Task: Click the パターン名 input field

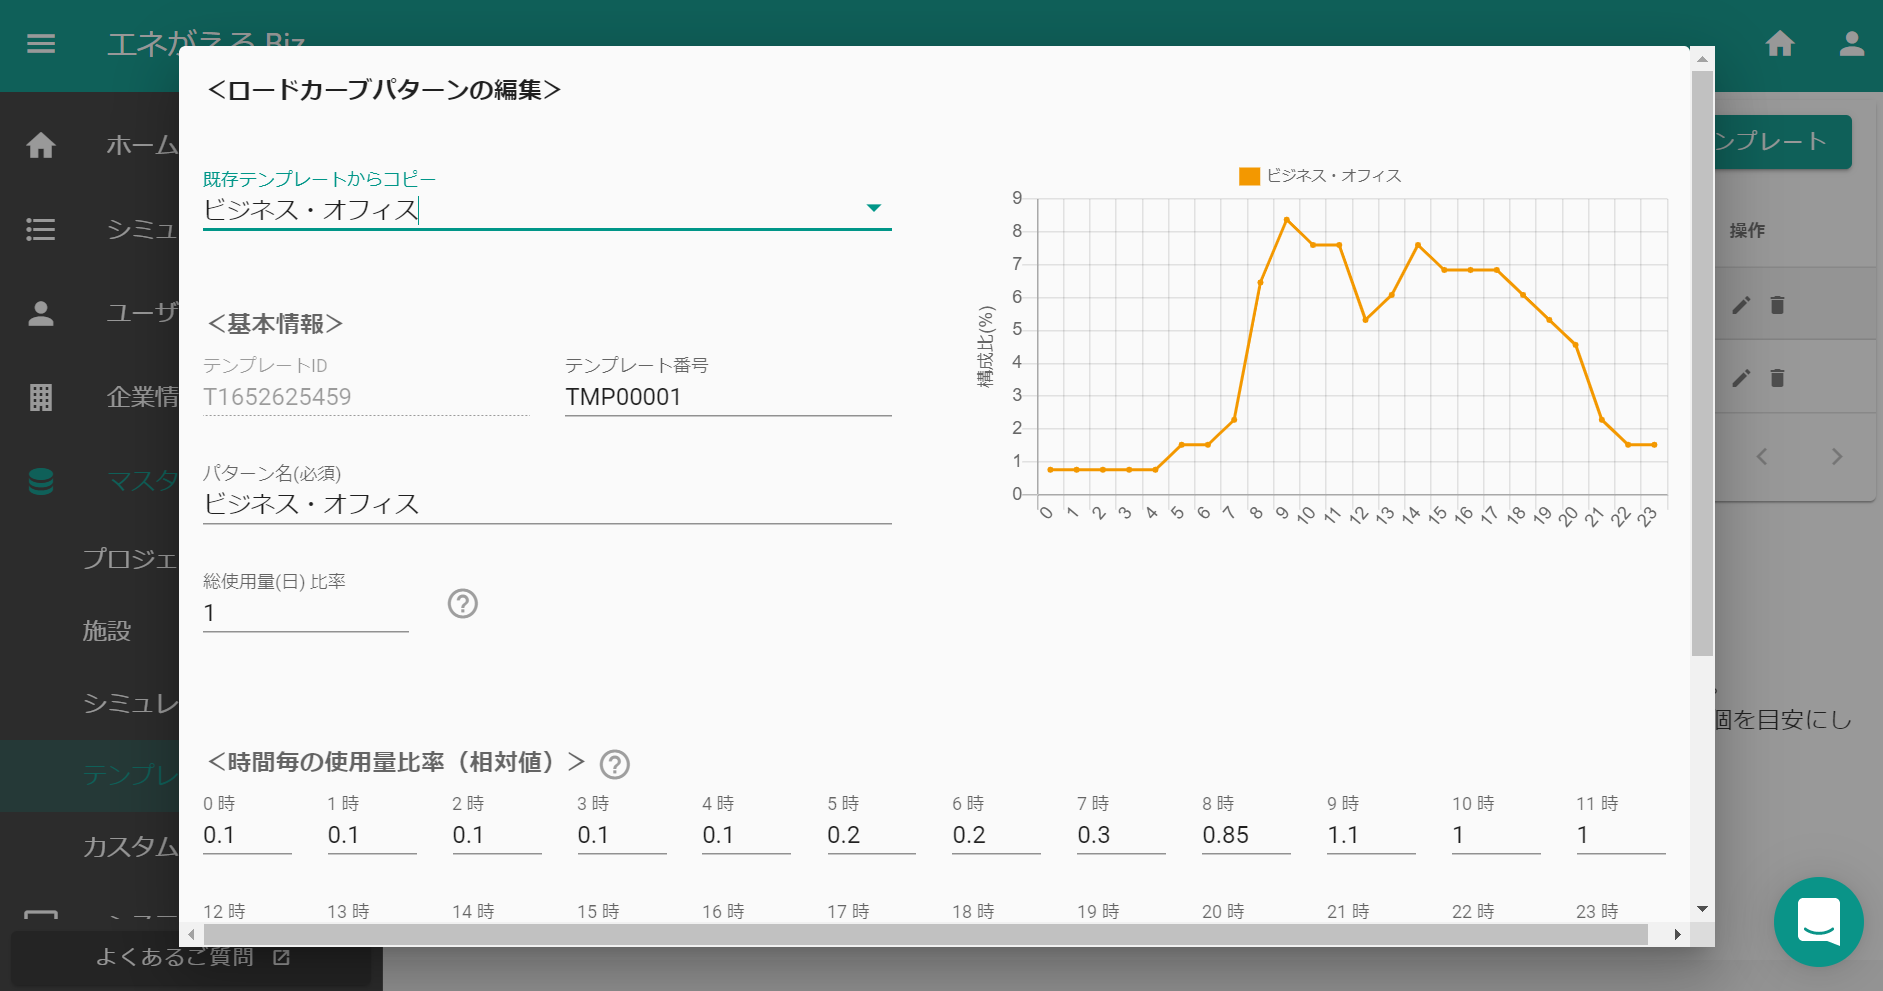Action: [x=546, y=504]
